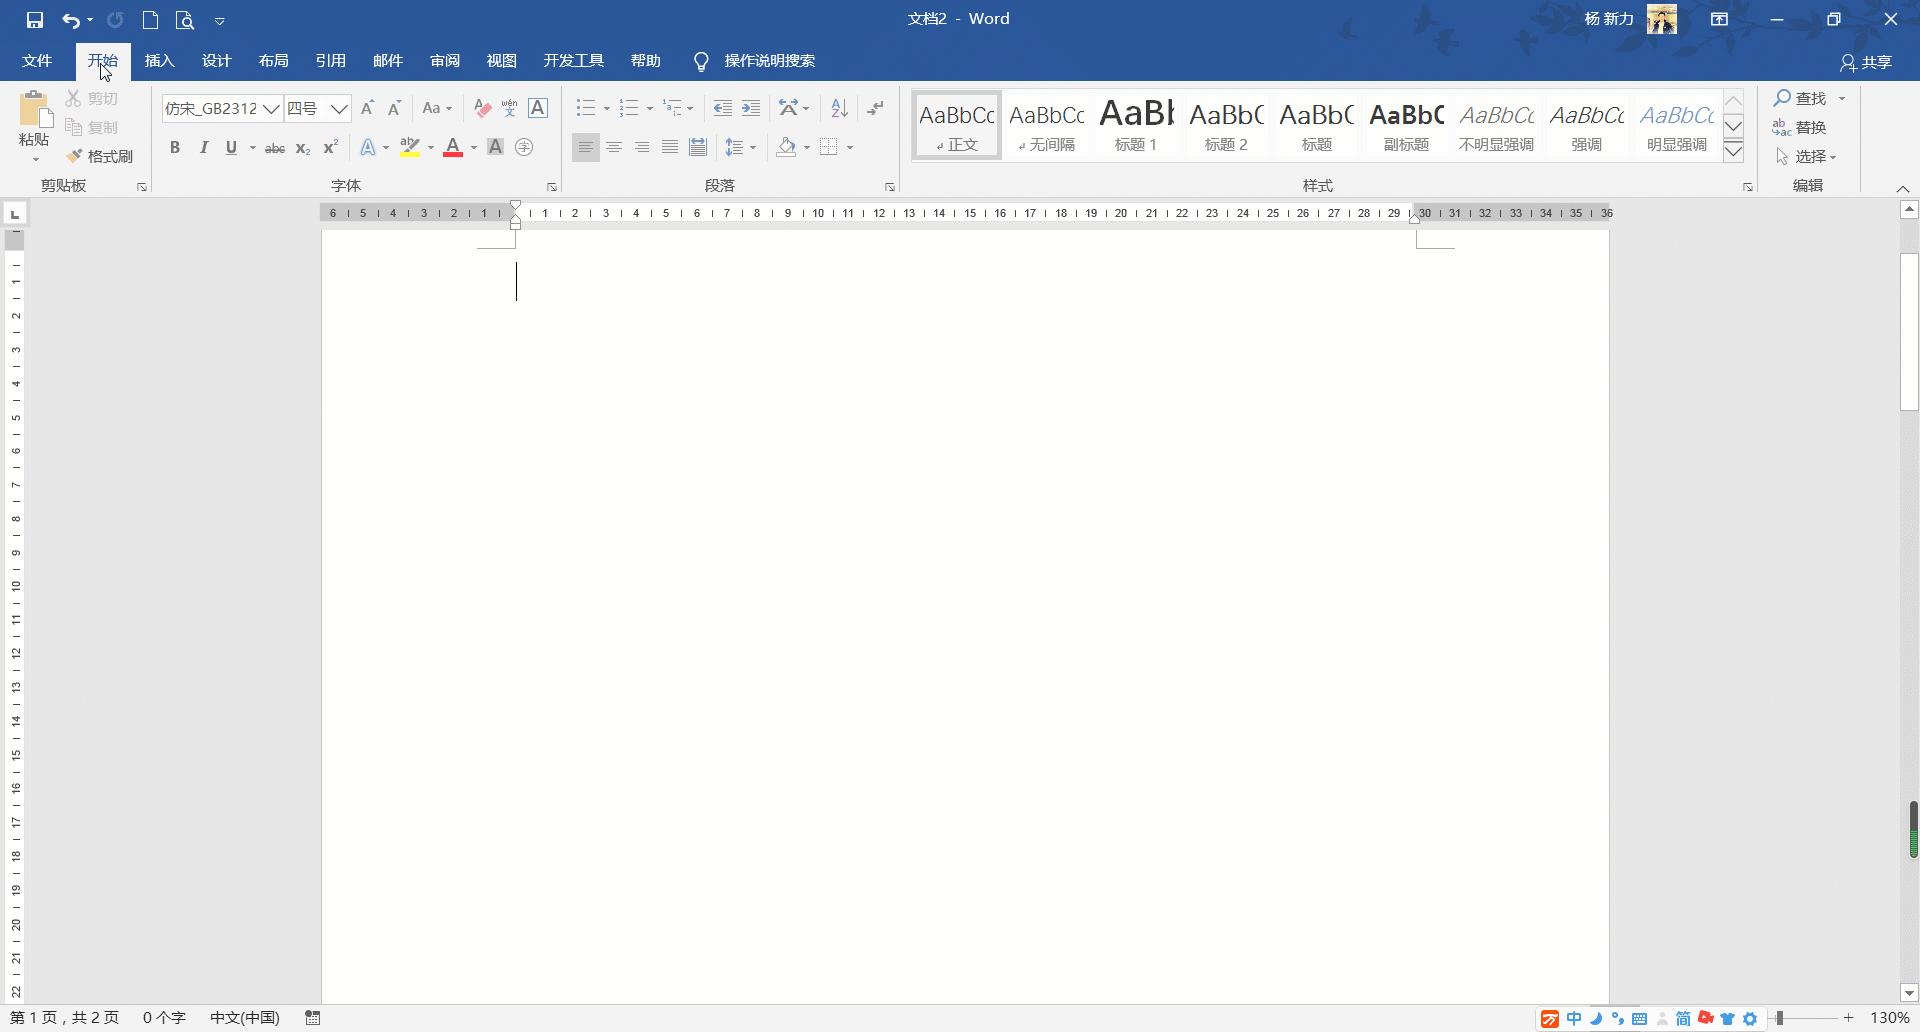This screenshot has height=1032, width=1920.
Task: Click the increase indent icon
Action: (x=751, y=109)
